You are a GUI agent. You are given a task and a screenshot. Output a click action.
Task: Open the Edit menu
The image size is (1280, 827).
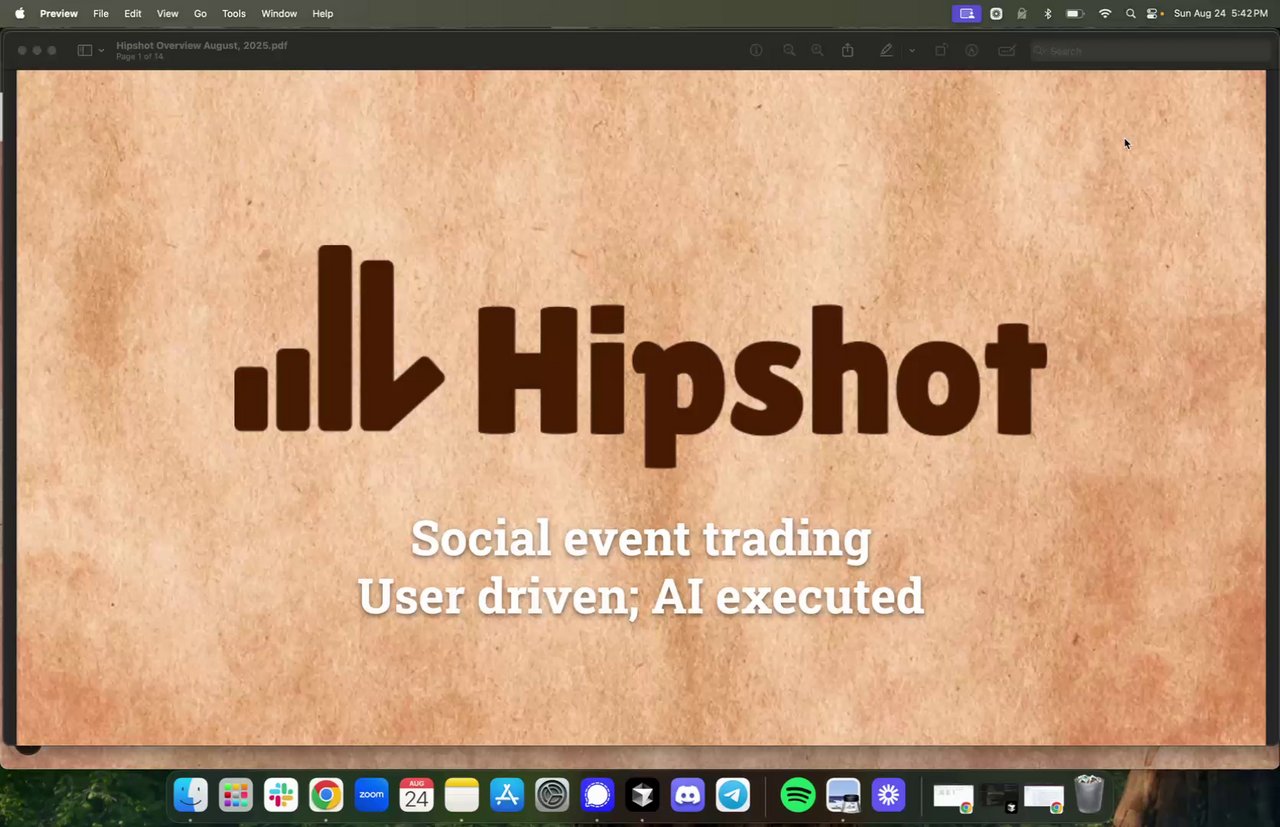tap(133, 13)
